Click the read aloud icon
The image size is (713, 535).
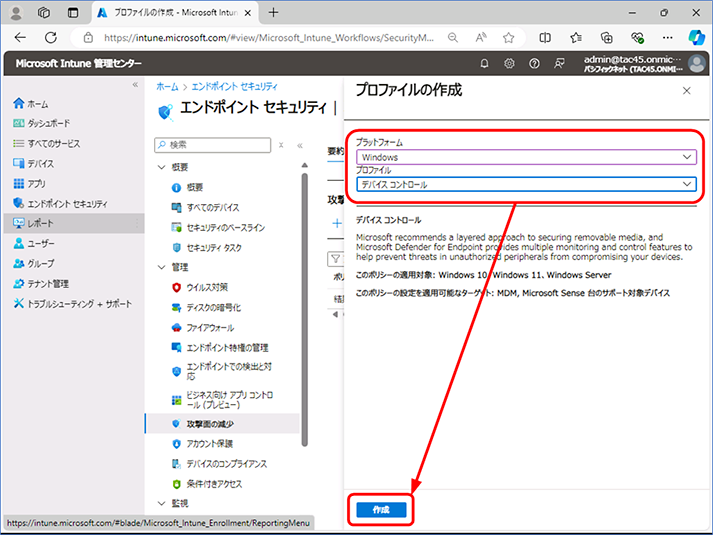tap(481, 38)
